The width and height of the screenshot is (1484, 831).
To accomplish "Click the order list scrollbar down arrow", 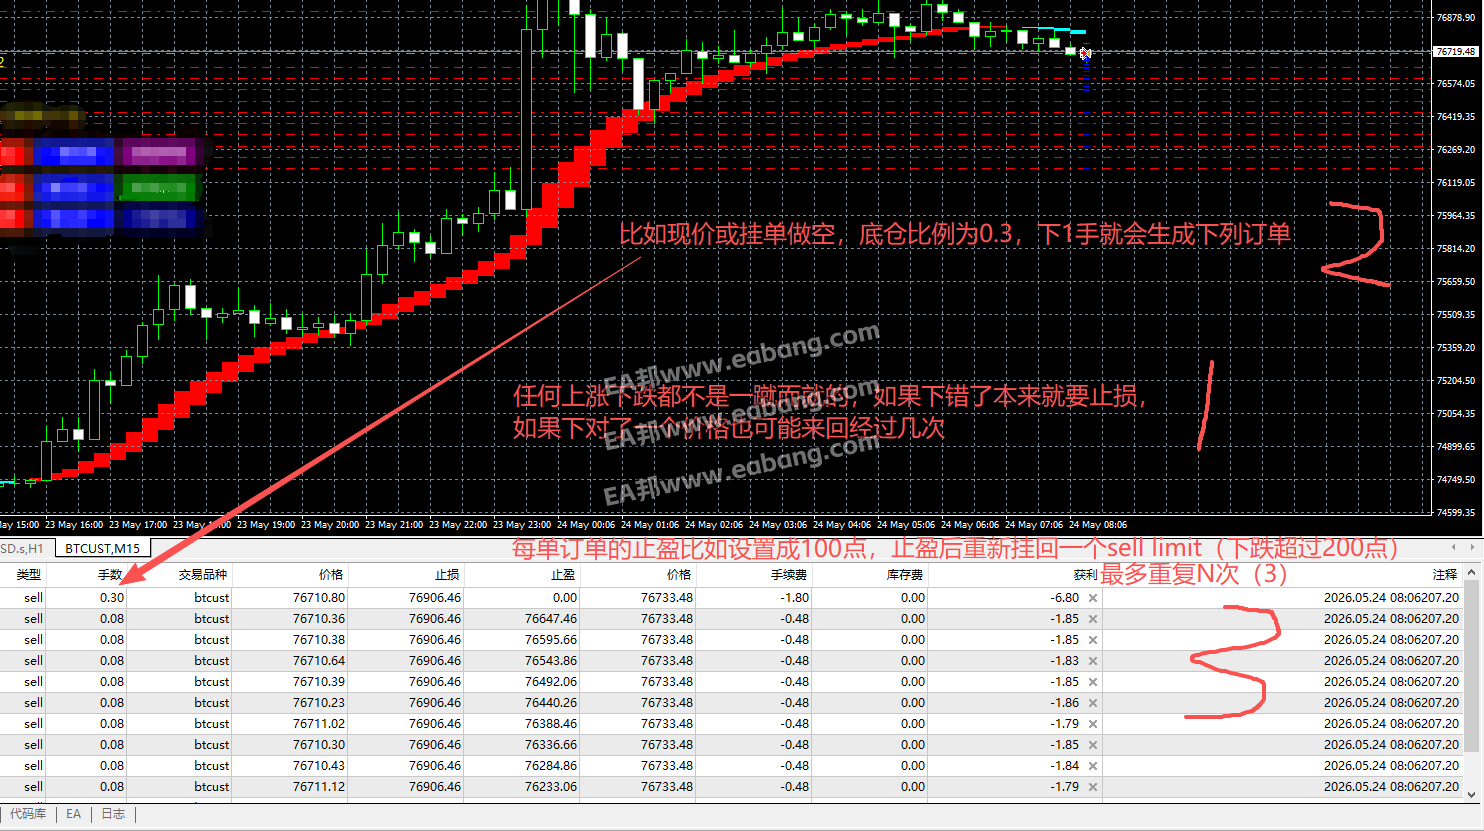I will (1471, 794).
